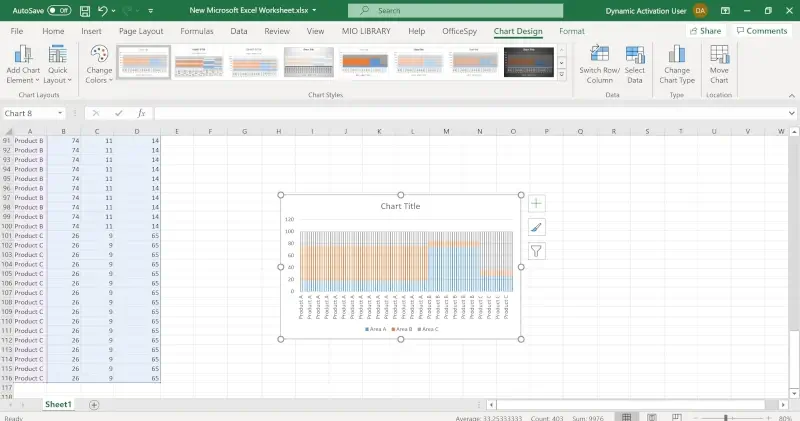Viewport: 800px width, 421px height.
Task: Expand the Chart Styles gallery
Action: point(562,74)
